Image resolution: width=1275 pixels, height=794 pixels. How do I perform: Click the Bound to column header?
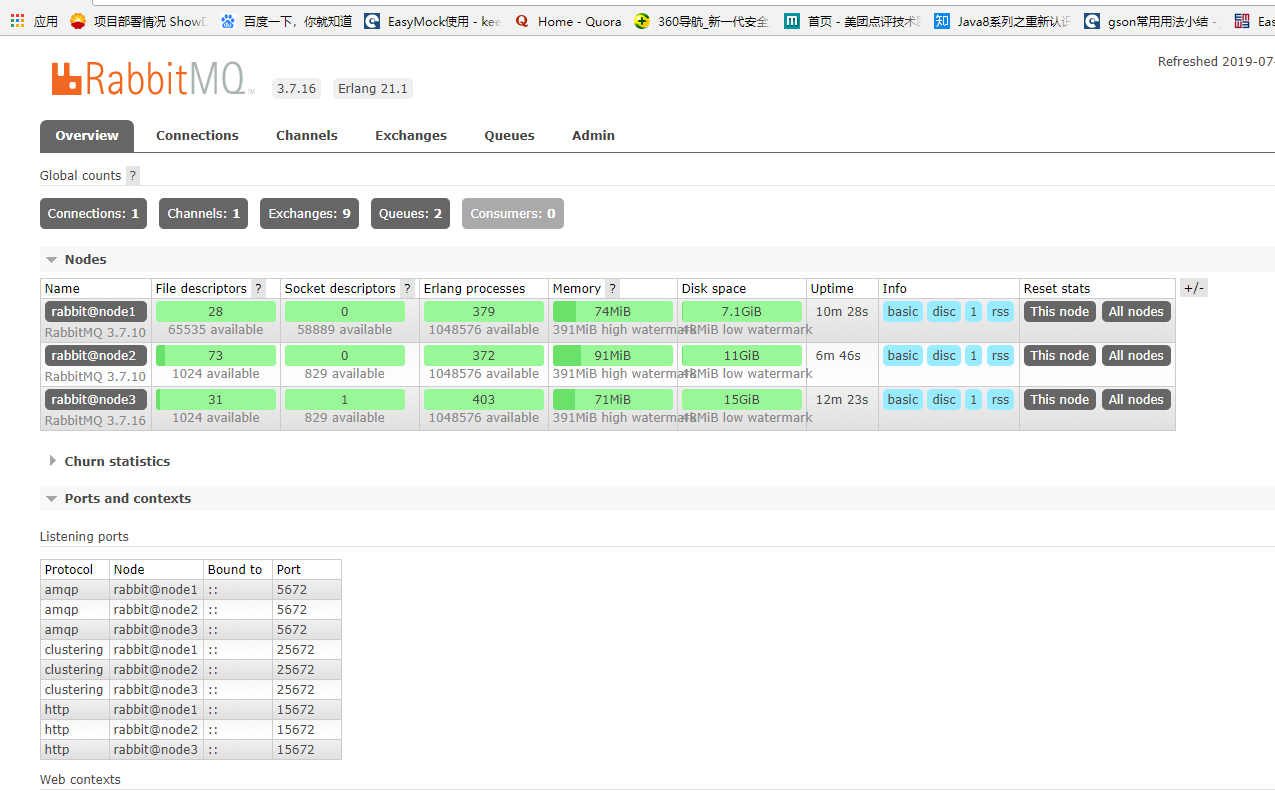235,570
